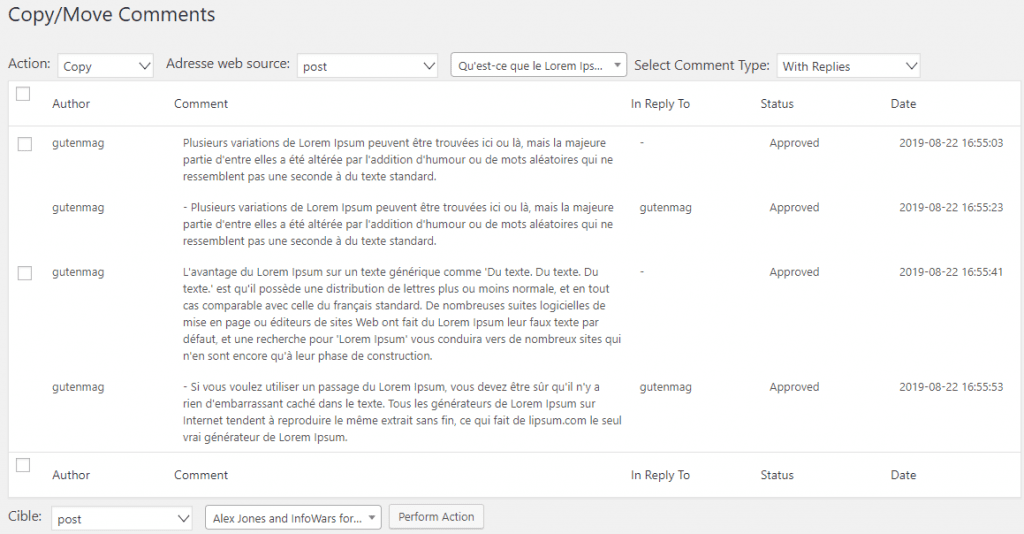This screenshot has height=534, width=1024.
Task: Click the comment starting "L'avantage du Lorem Ipsum"
Action: 402,314
